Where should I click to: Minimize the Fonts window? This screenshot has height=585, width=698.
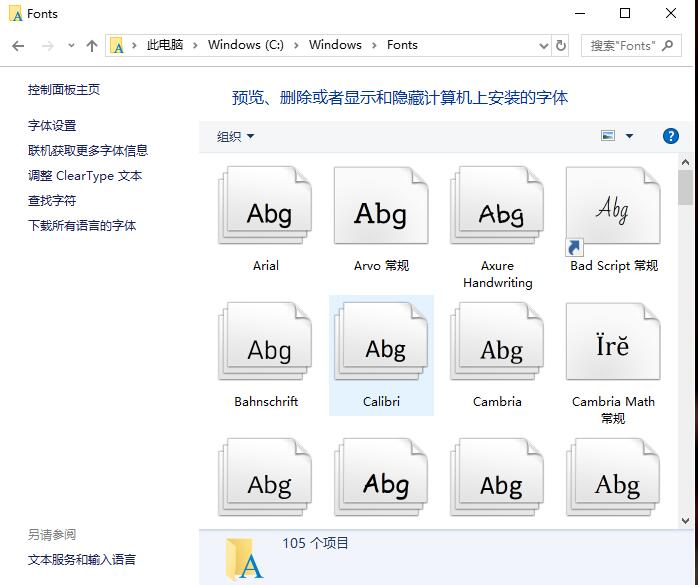[x=580, y=13]
